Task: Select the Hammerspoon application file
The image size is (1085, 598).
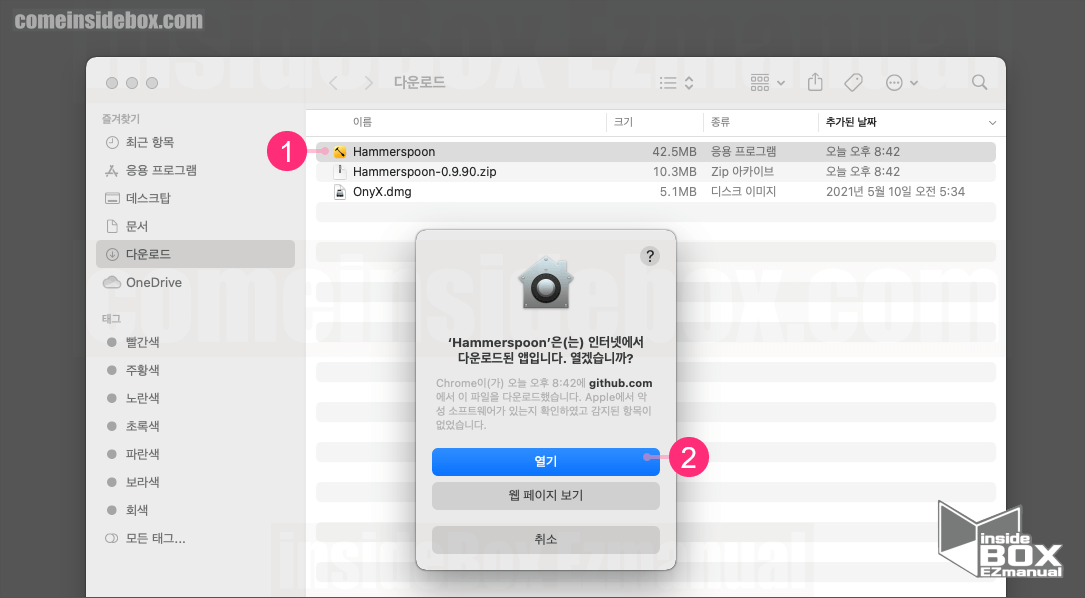Action: click(x=393, y=152)
